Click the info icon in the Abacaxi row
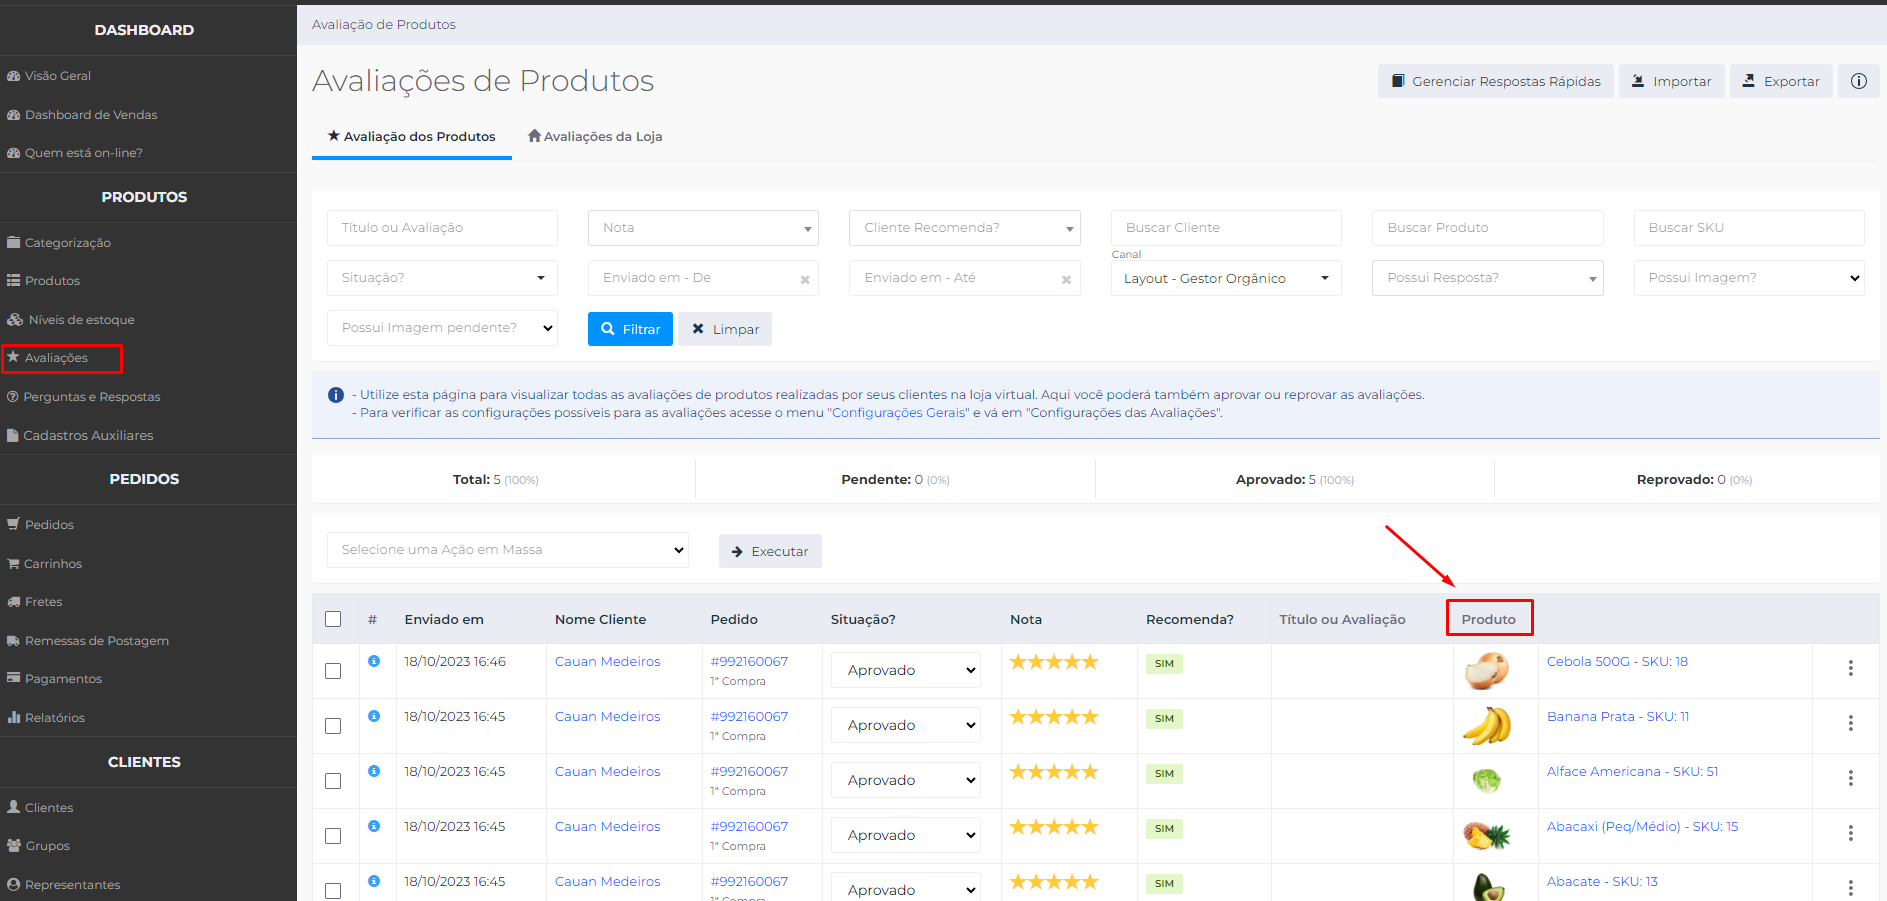Image resolution: width=1887 pixels, height=901 pixels. click(374, 826)
